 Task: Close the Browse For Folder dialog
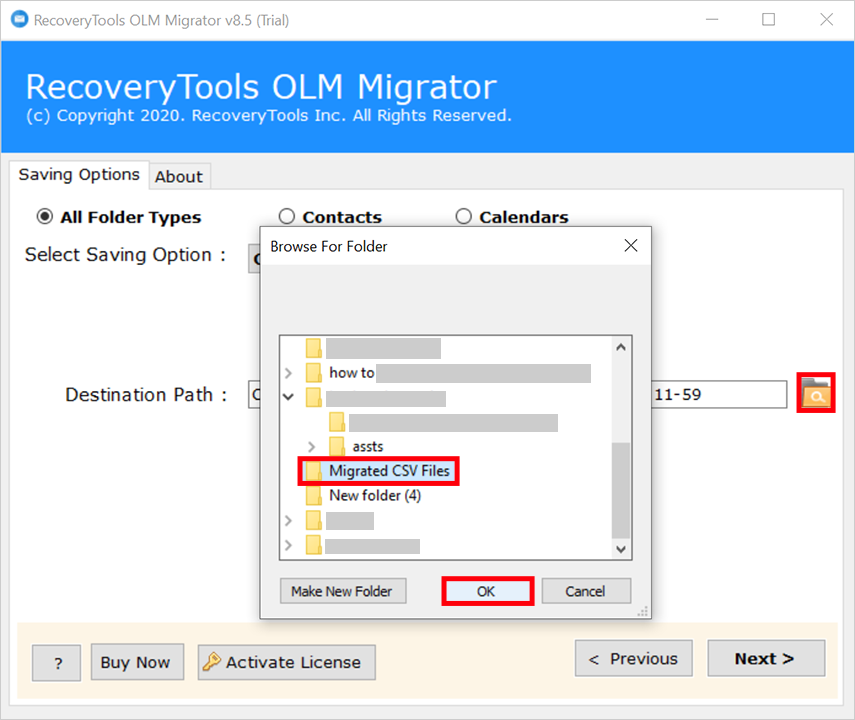point(631,245)
